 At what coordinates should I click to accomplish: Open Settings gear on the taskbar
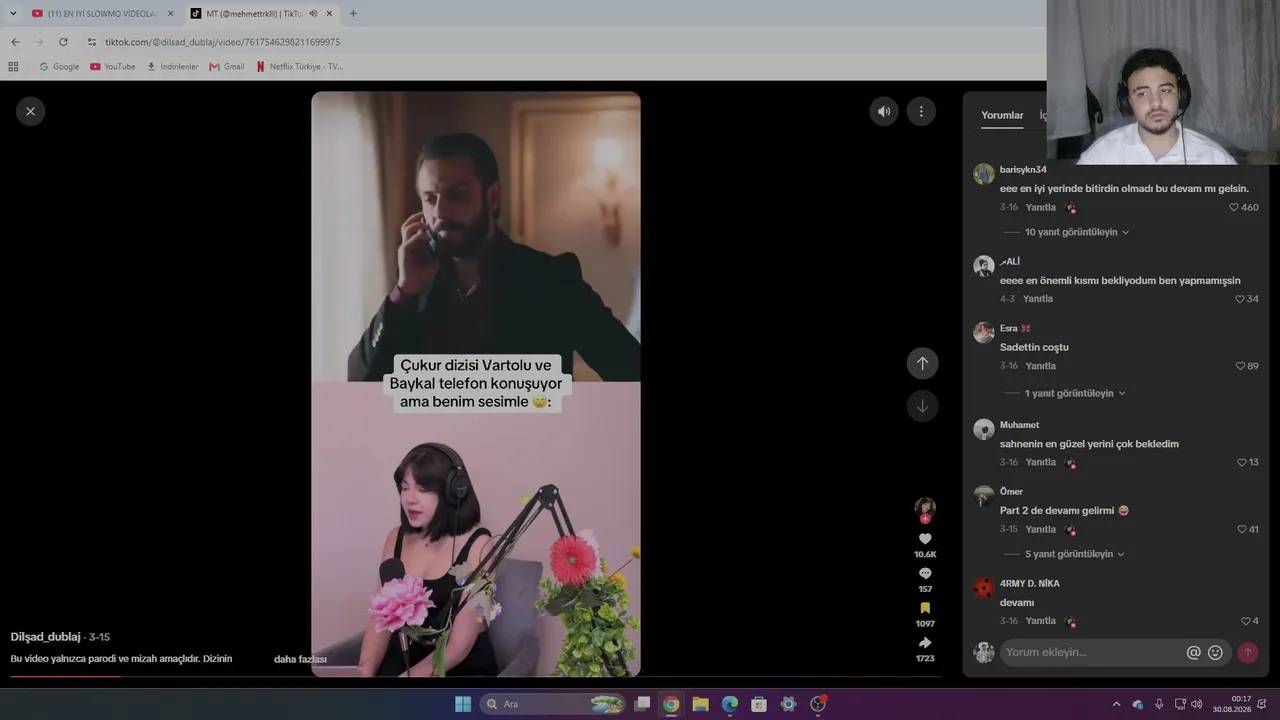click(788, 704)
